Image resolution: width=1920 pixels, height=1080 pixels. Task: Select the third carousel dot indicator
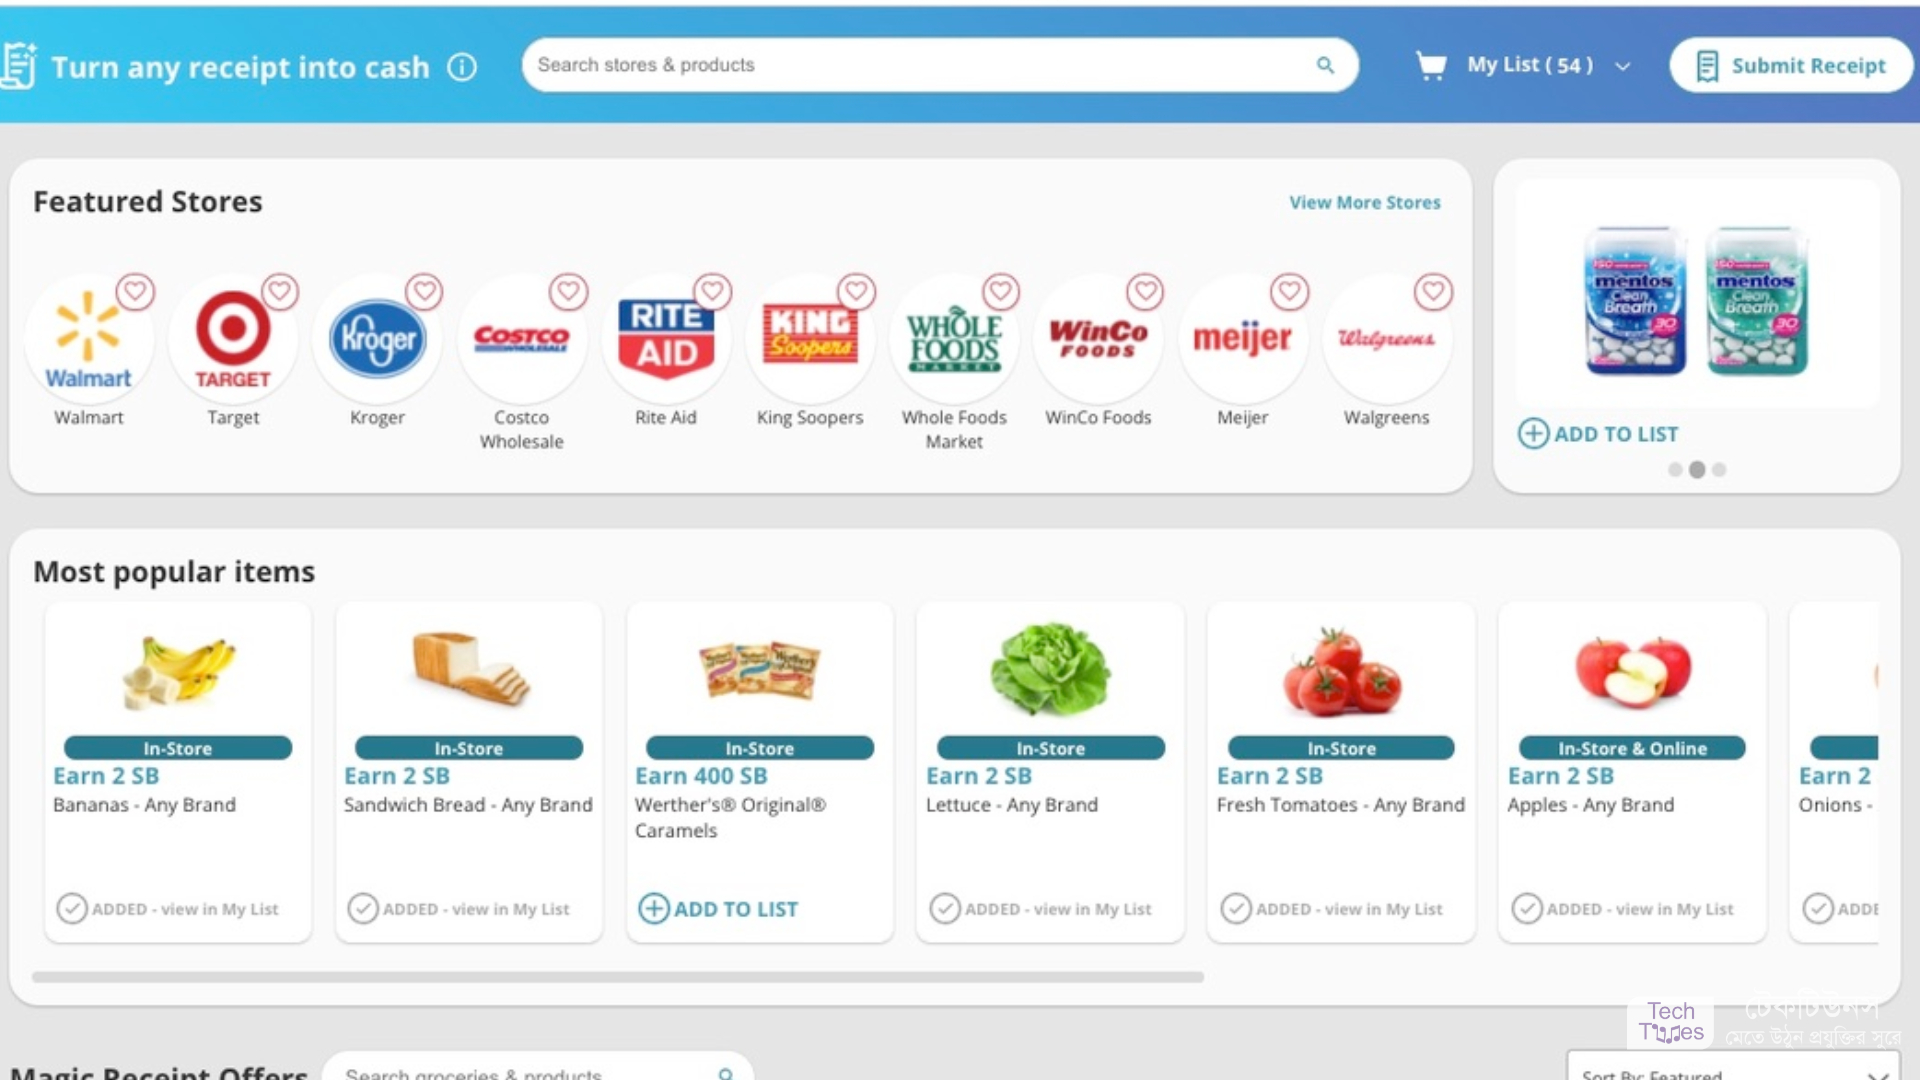[1719, 470]
